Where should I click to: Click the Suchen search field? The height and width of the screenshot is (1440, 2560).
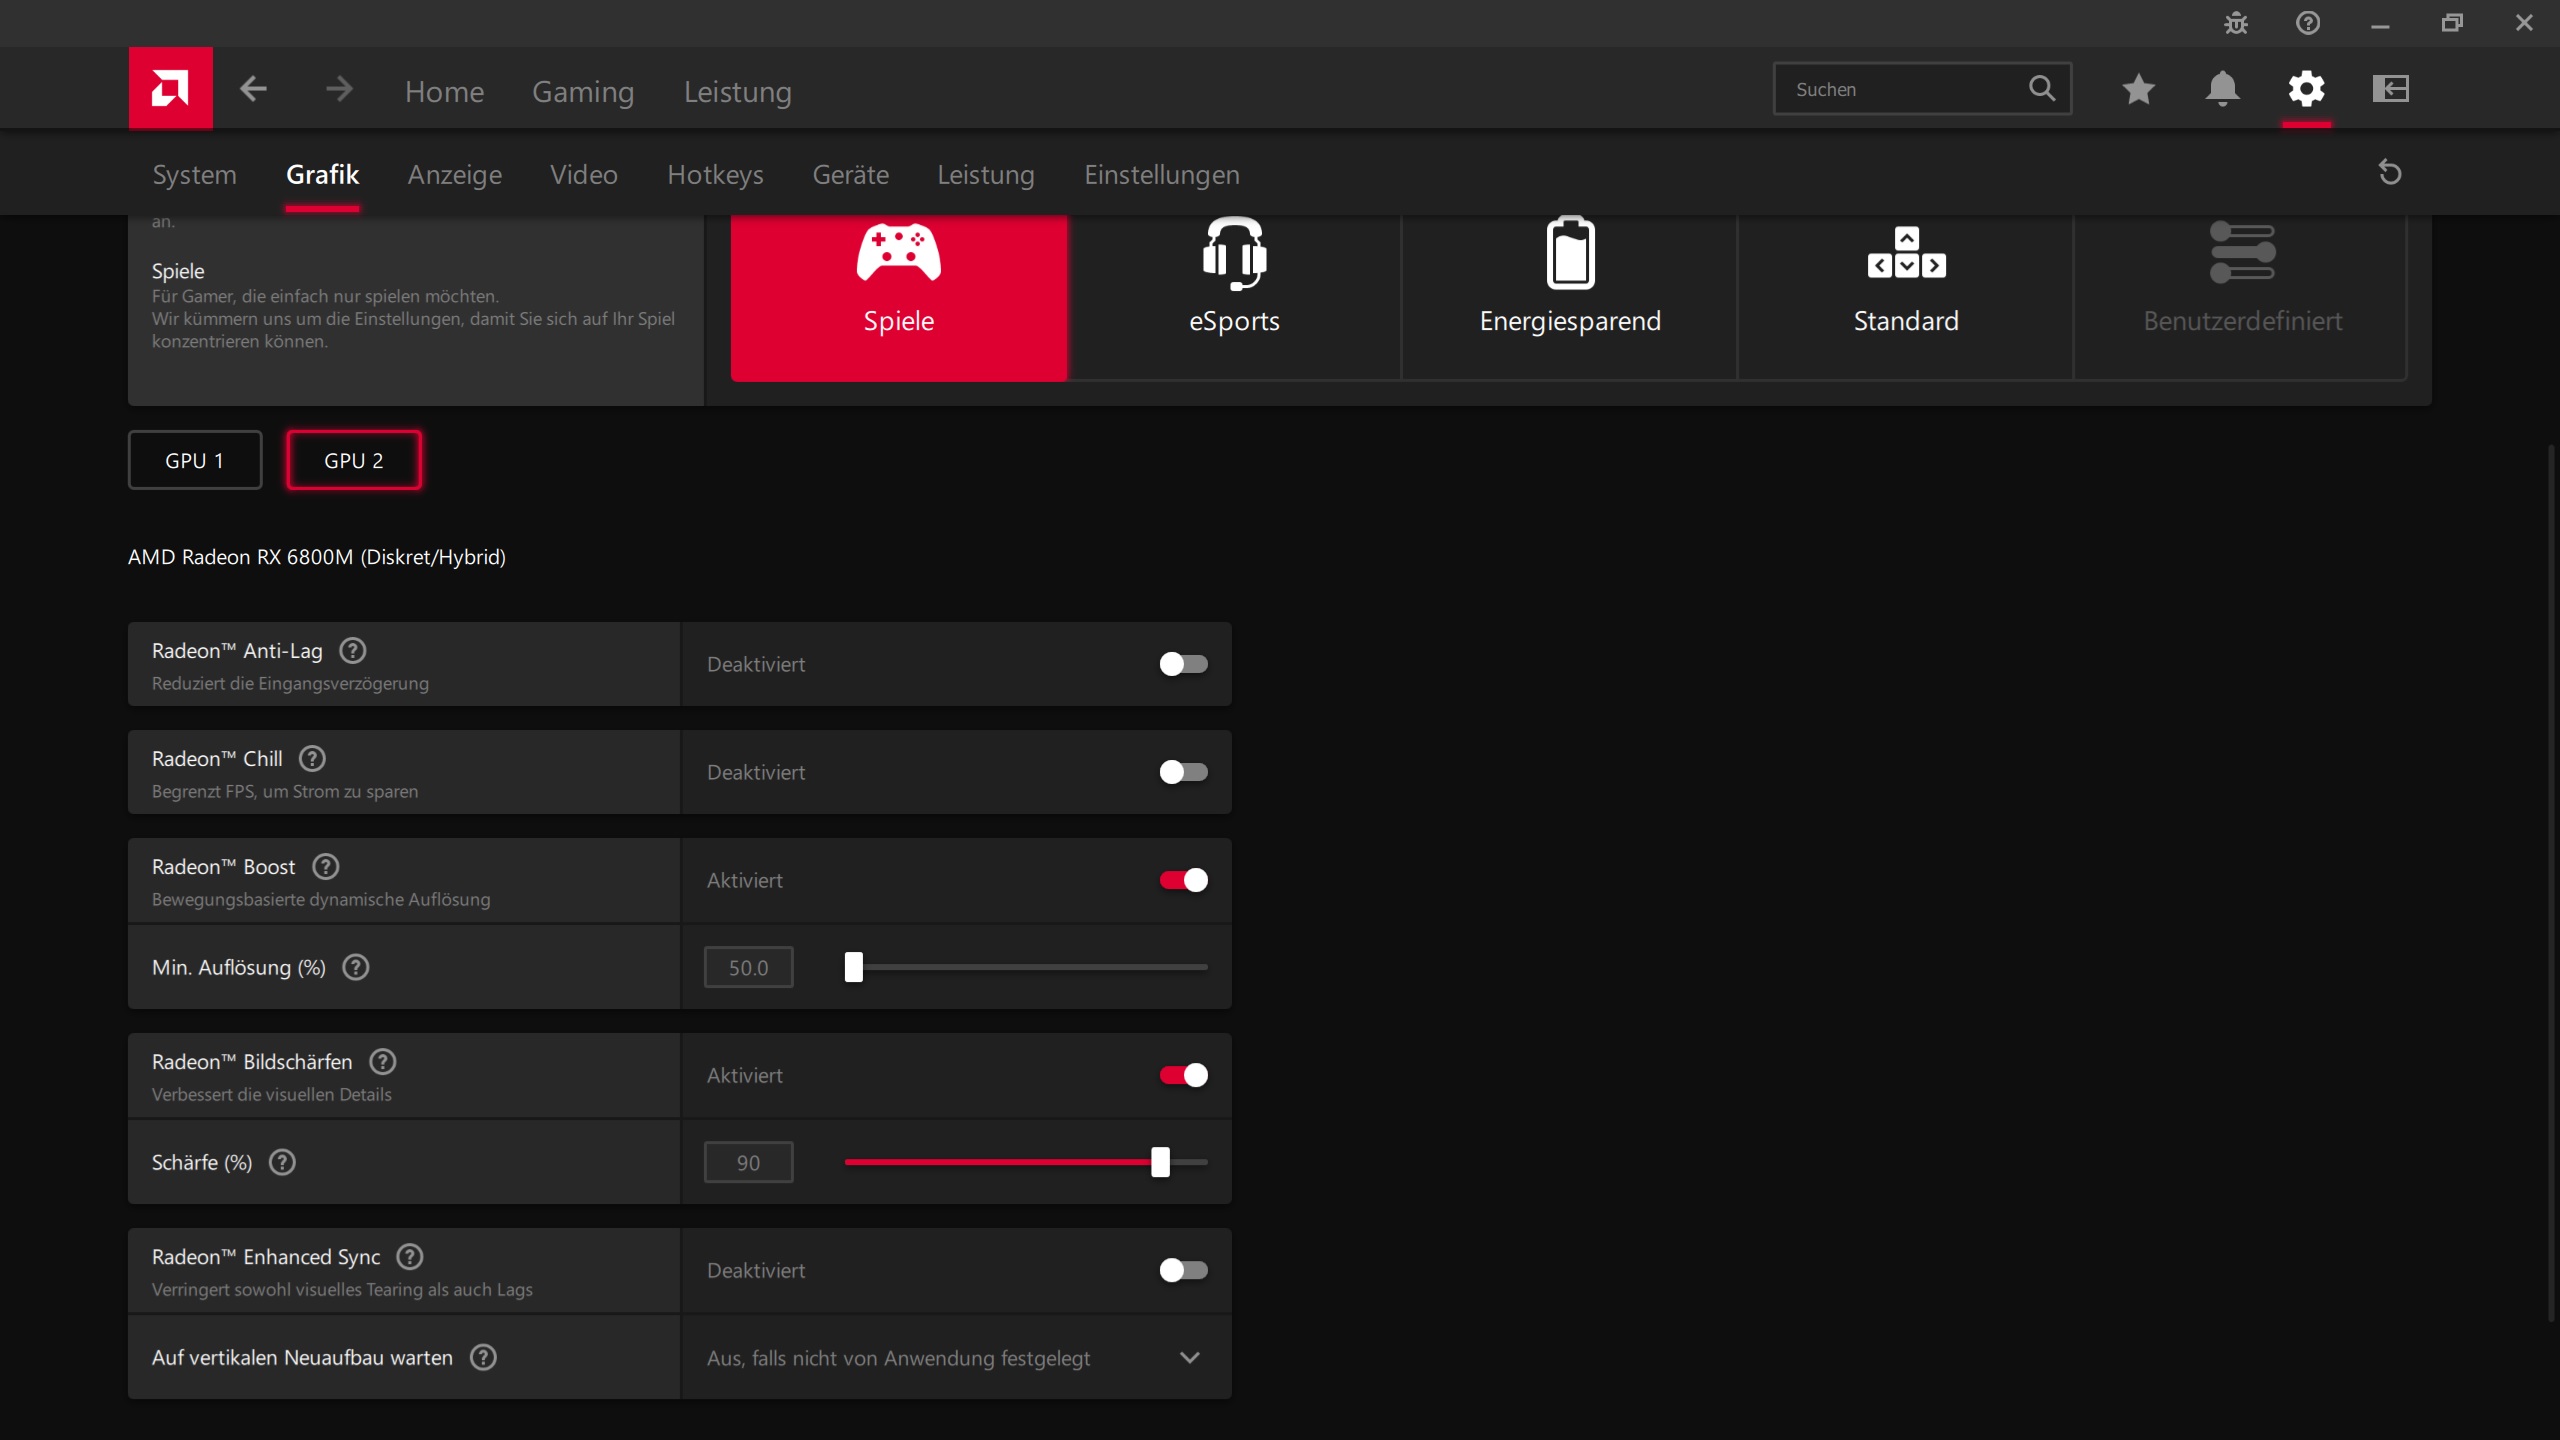[x=1900, y=89]
